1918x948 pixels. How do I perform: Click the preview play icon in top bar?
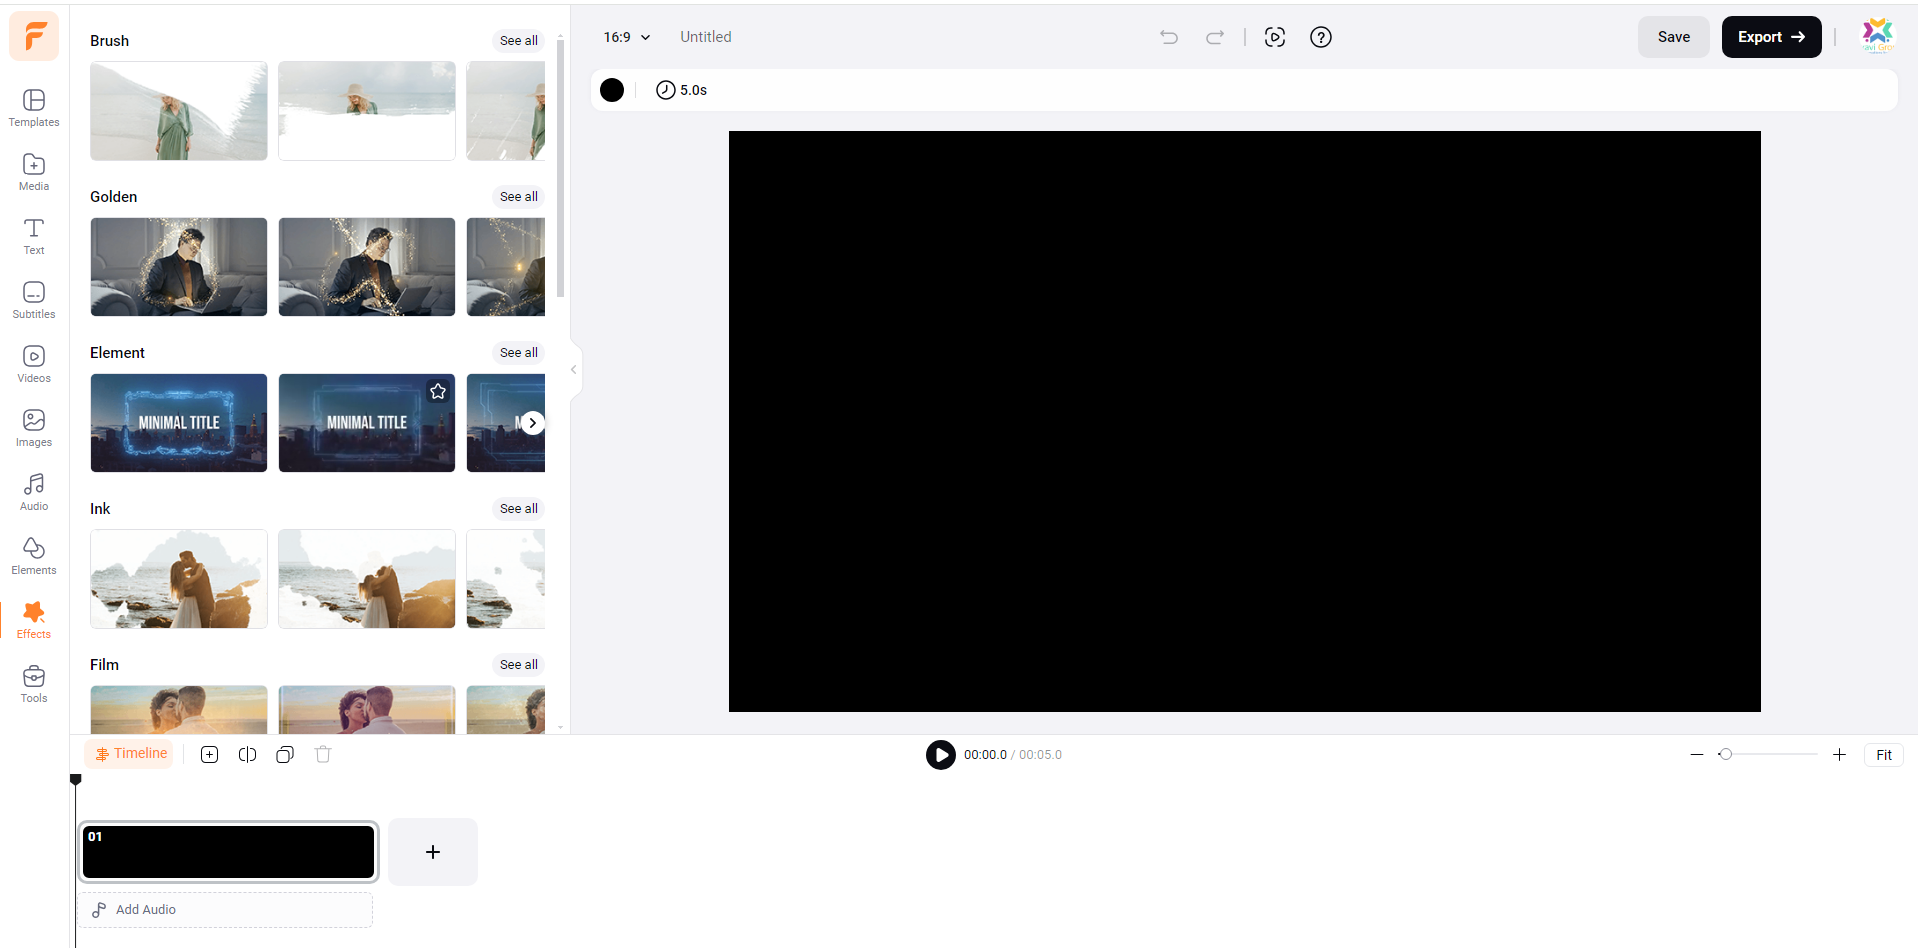1274,37
